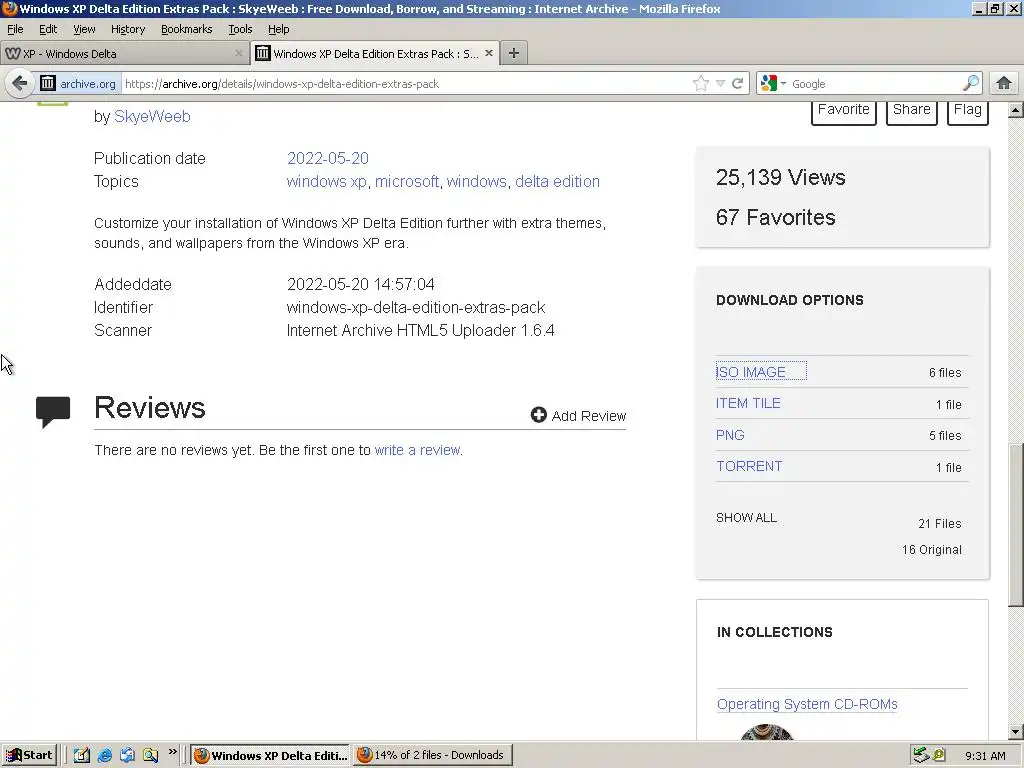Click the Add Review plus icon

539,415
